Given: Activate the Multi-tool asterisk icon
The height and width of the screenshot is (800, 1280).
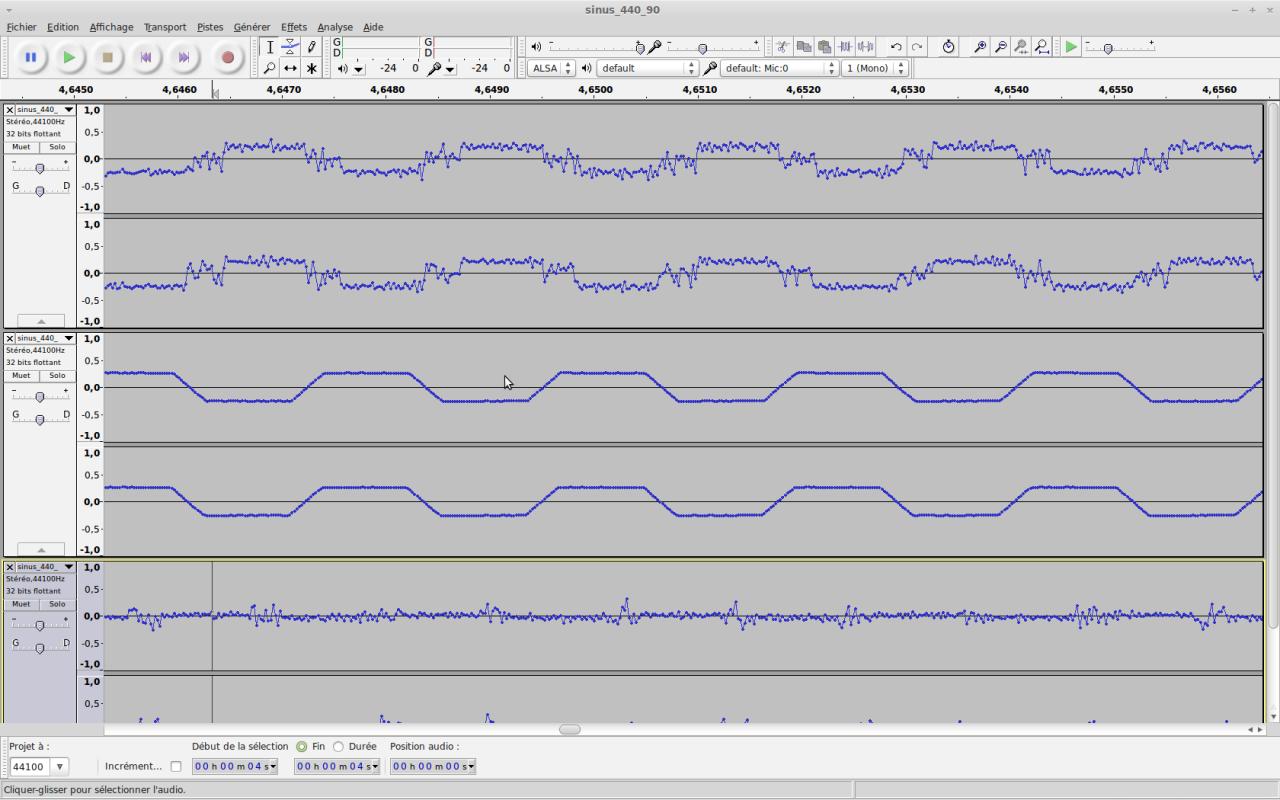Looking at the screenshot, I should (x=311, y=68).
